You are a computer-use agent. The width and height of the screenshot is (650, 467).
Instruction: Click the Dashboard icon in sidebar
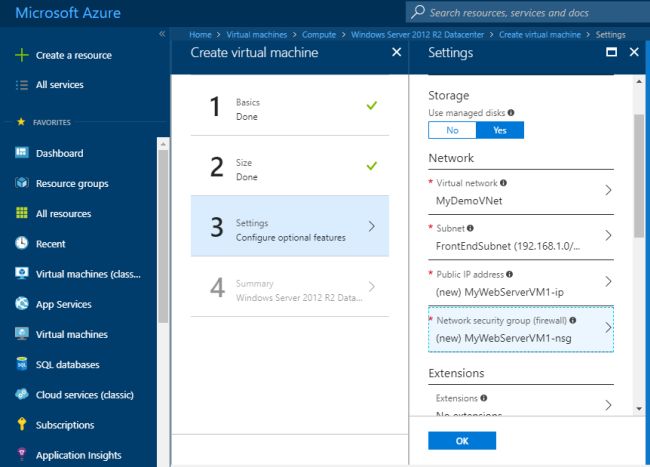(21, 153)
